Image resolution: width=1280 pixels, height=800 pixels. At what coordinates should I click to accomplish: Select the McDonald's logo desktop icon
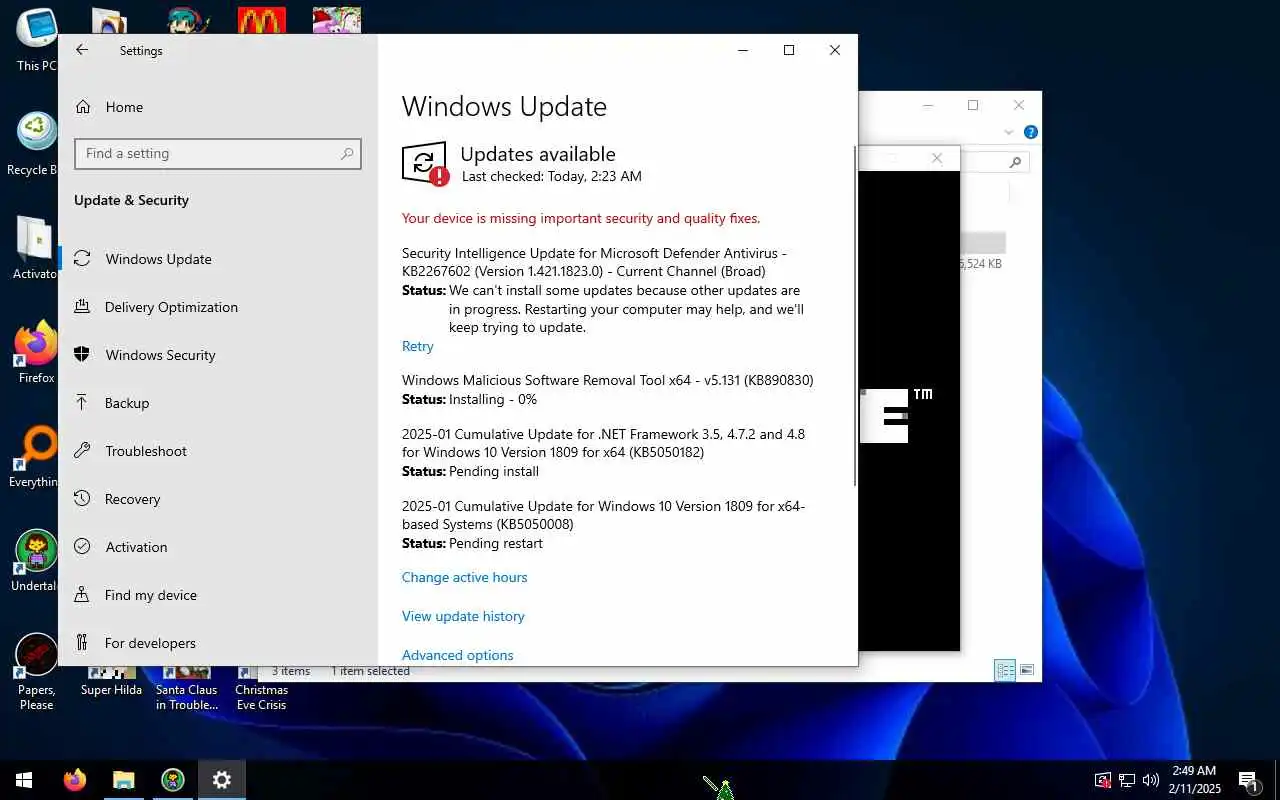pos(262,20)
